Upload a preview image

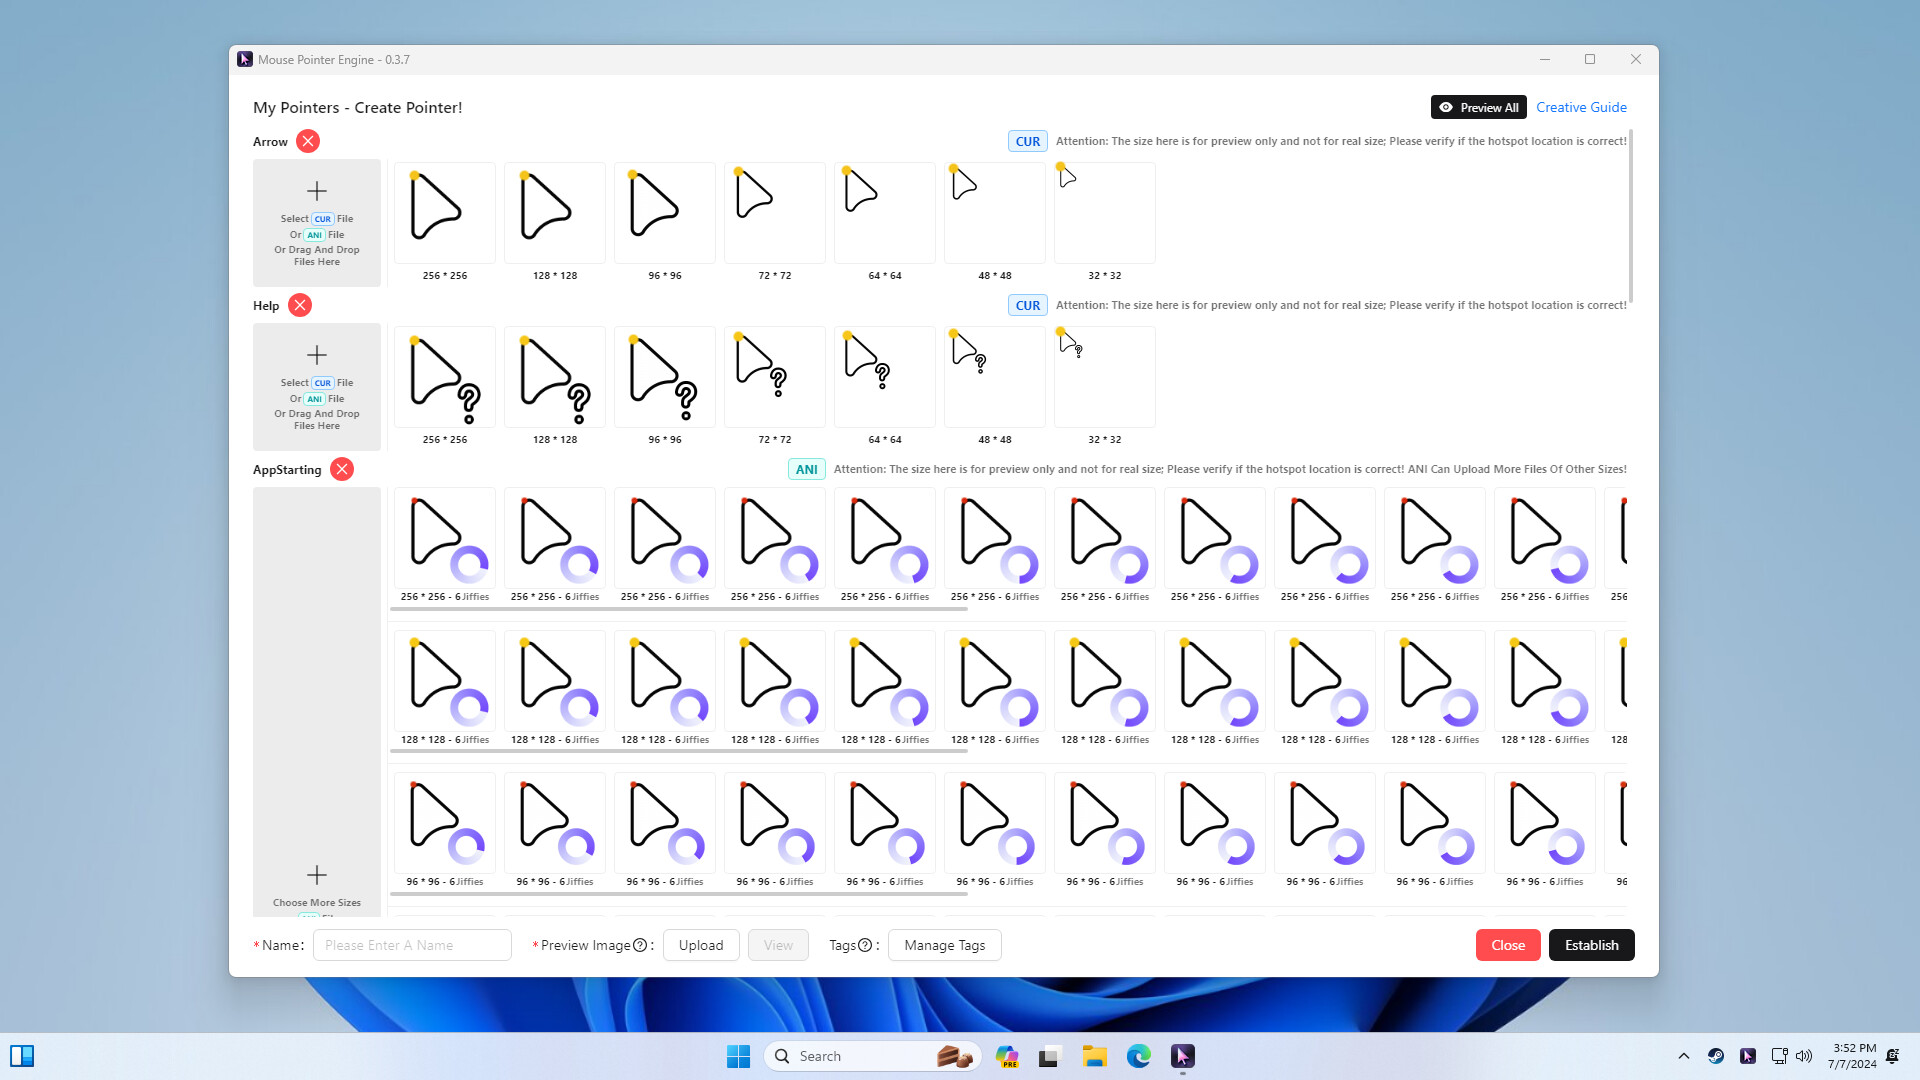coord(701,944)
